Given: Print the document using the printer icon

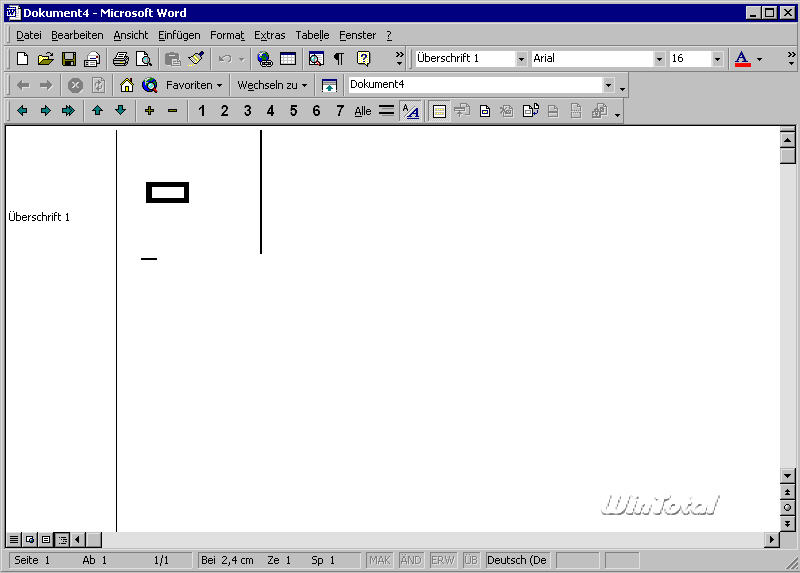Looking at the screenshot, I should click(120, 59).
